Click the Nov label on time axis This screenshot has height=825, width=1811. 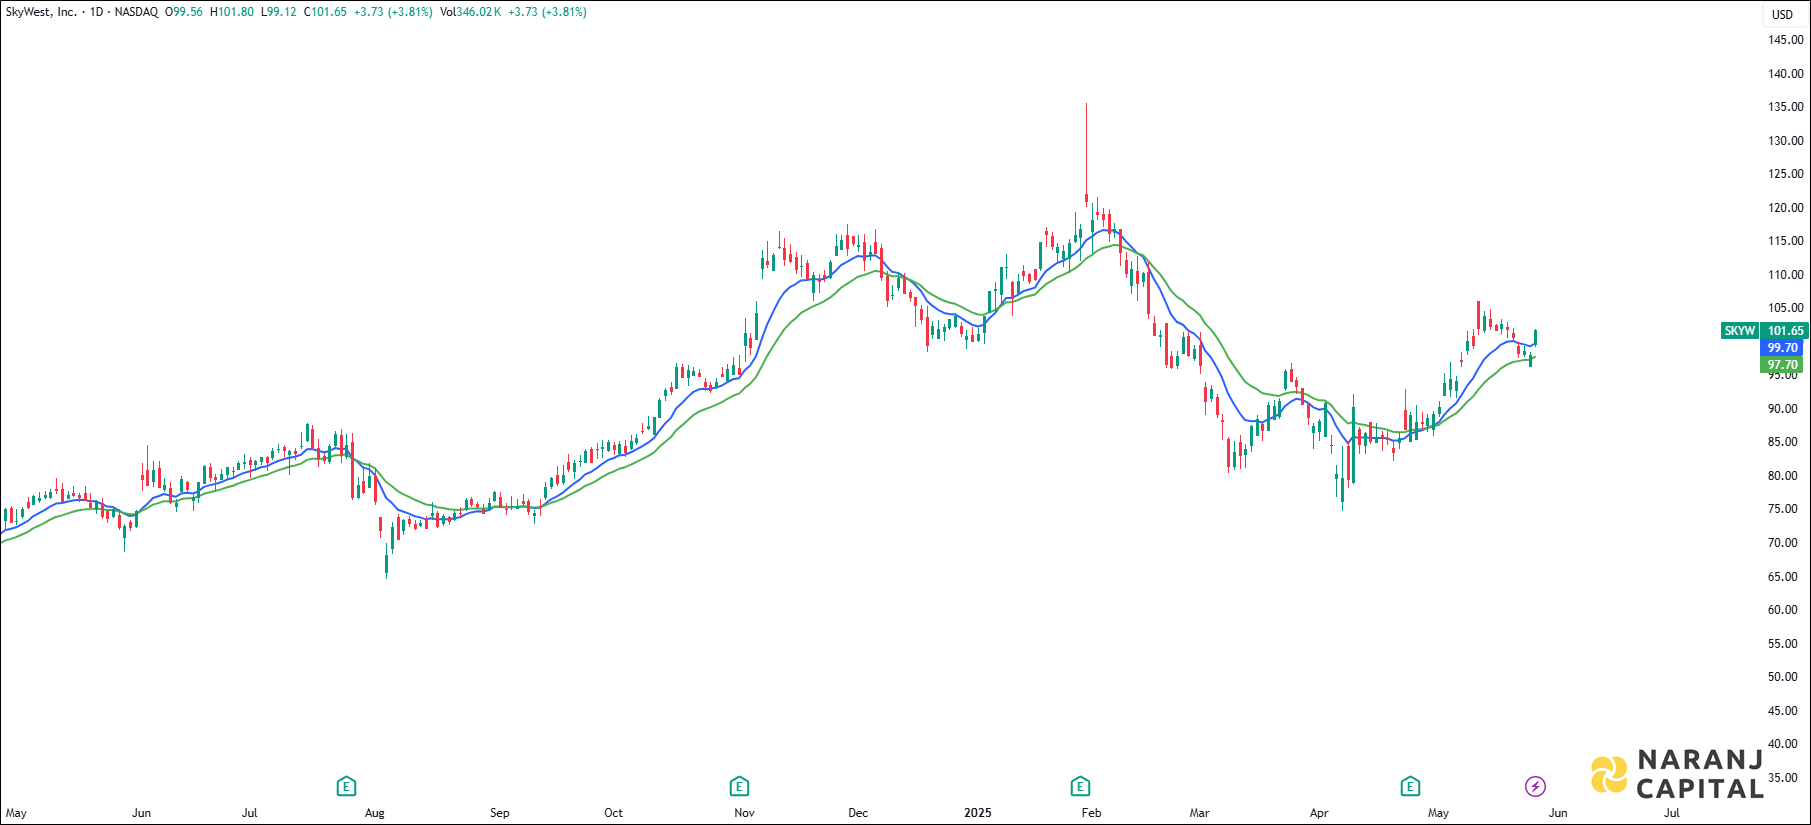744,813
